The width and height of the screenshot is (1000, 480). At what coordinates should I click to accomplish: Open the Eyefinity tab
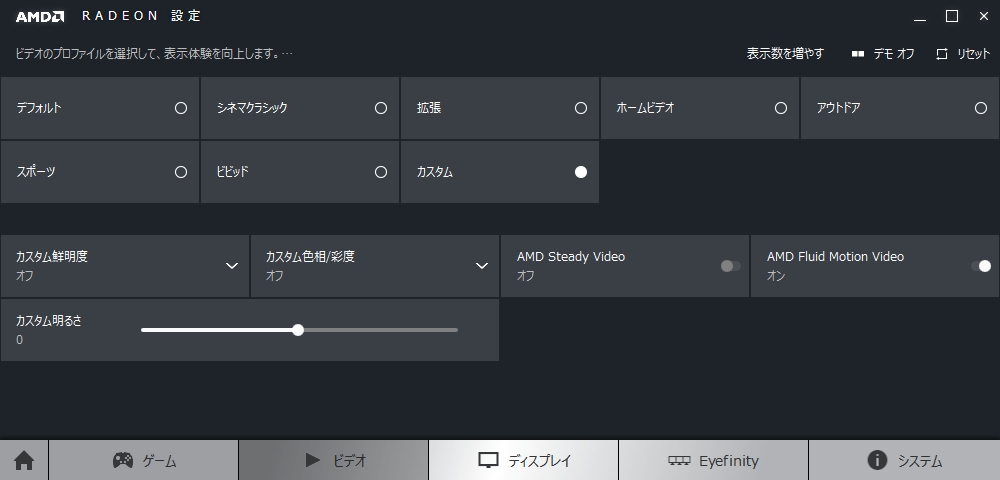(x=714, y=460)
